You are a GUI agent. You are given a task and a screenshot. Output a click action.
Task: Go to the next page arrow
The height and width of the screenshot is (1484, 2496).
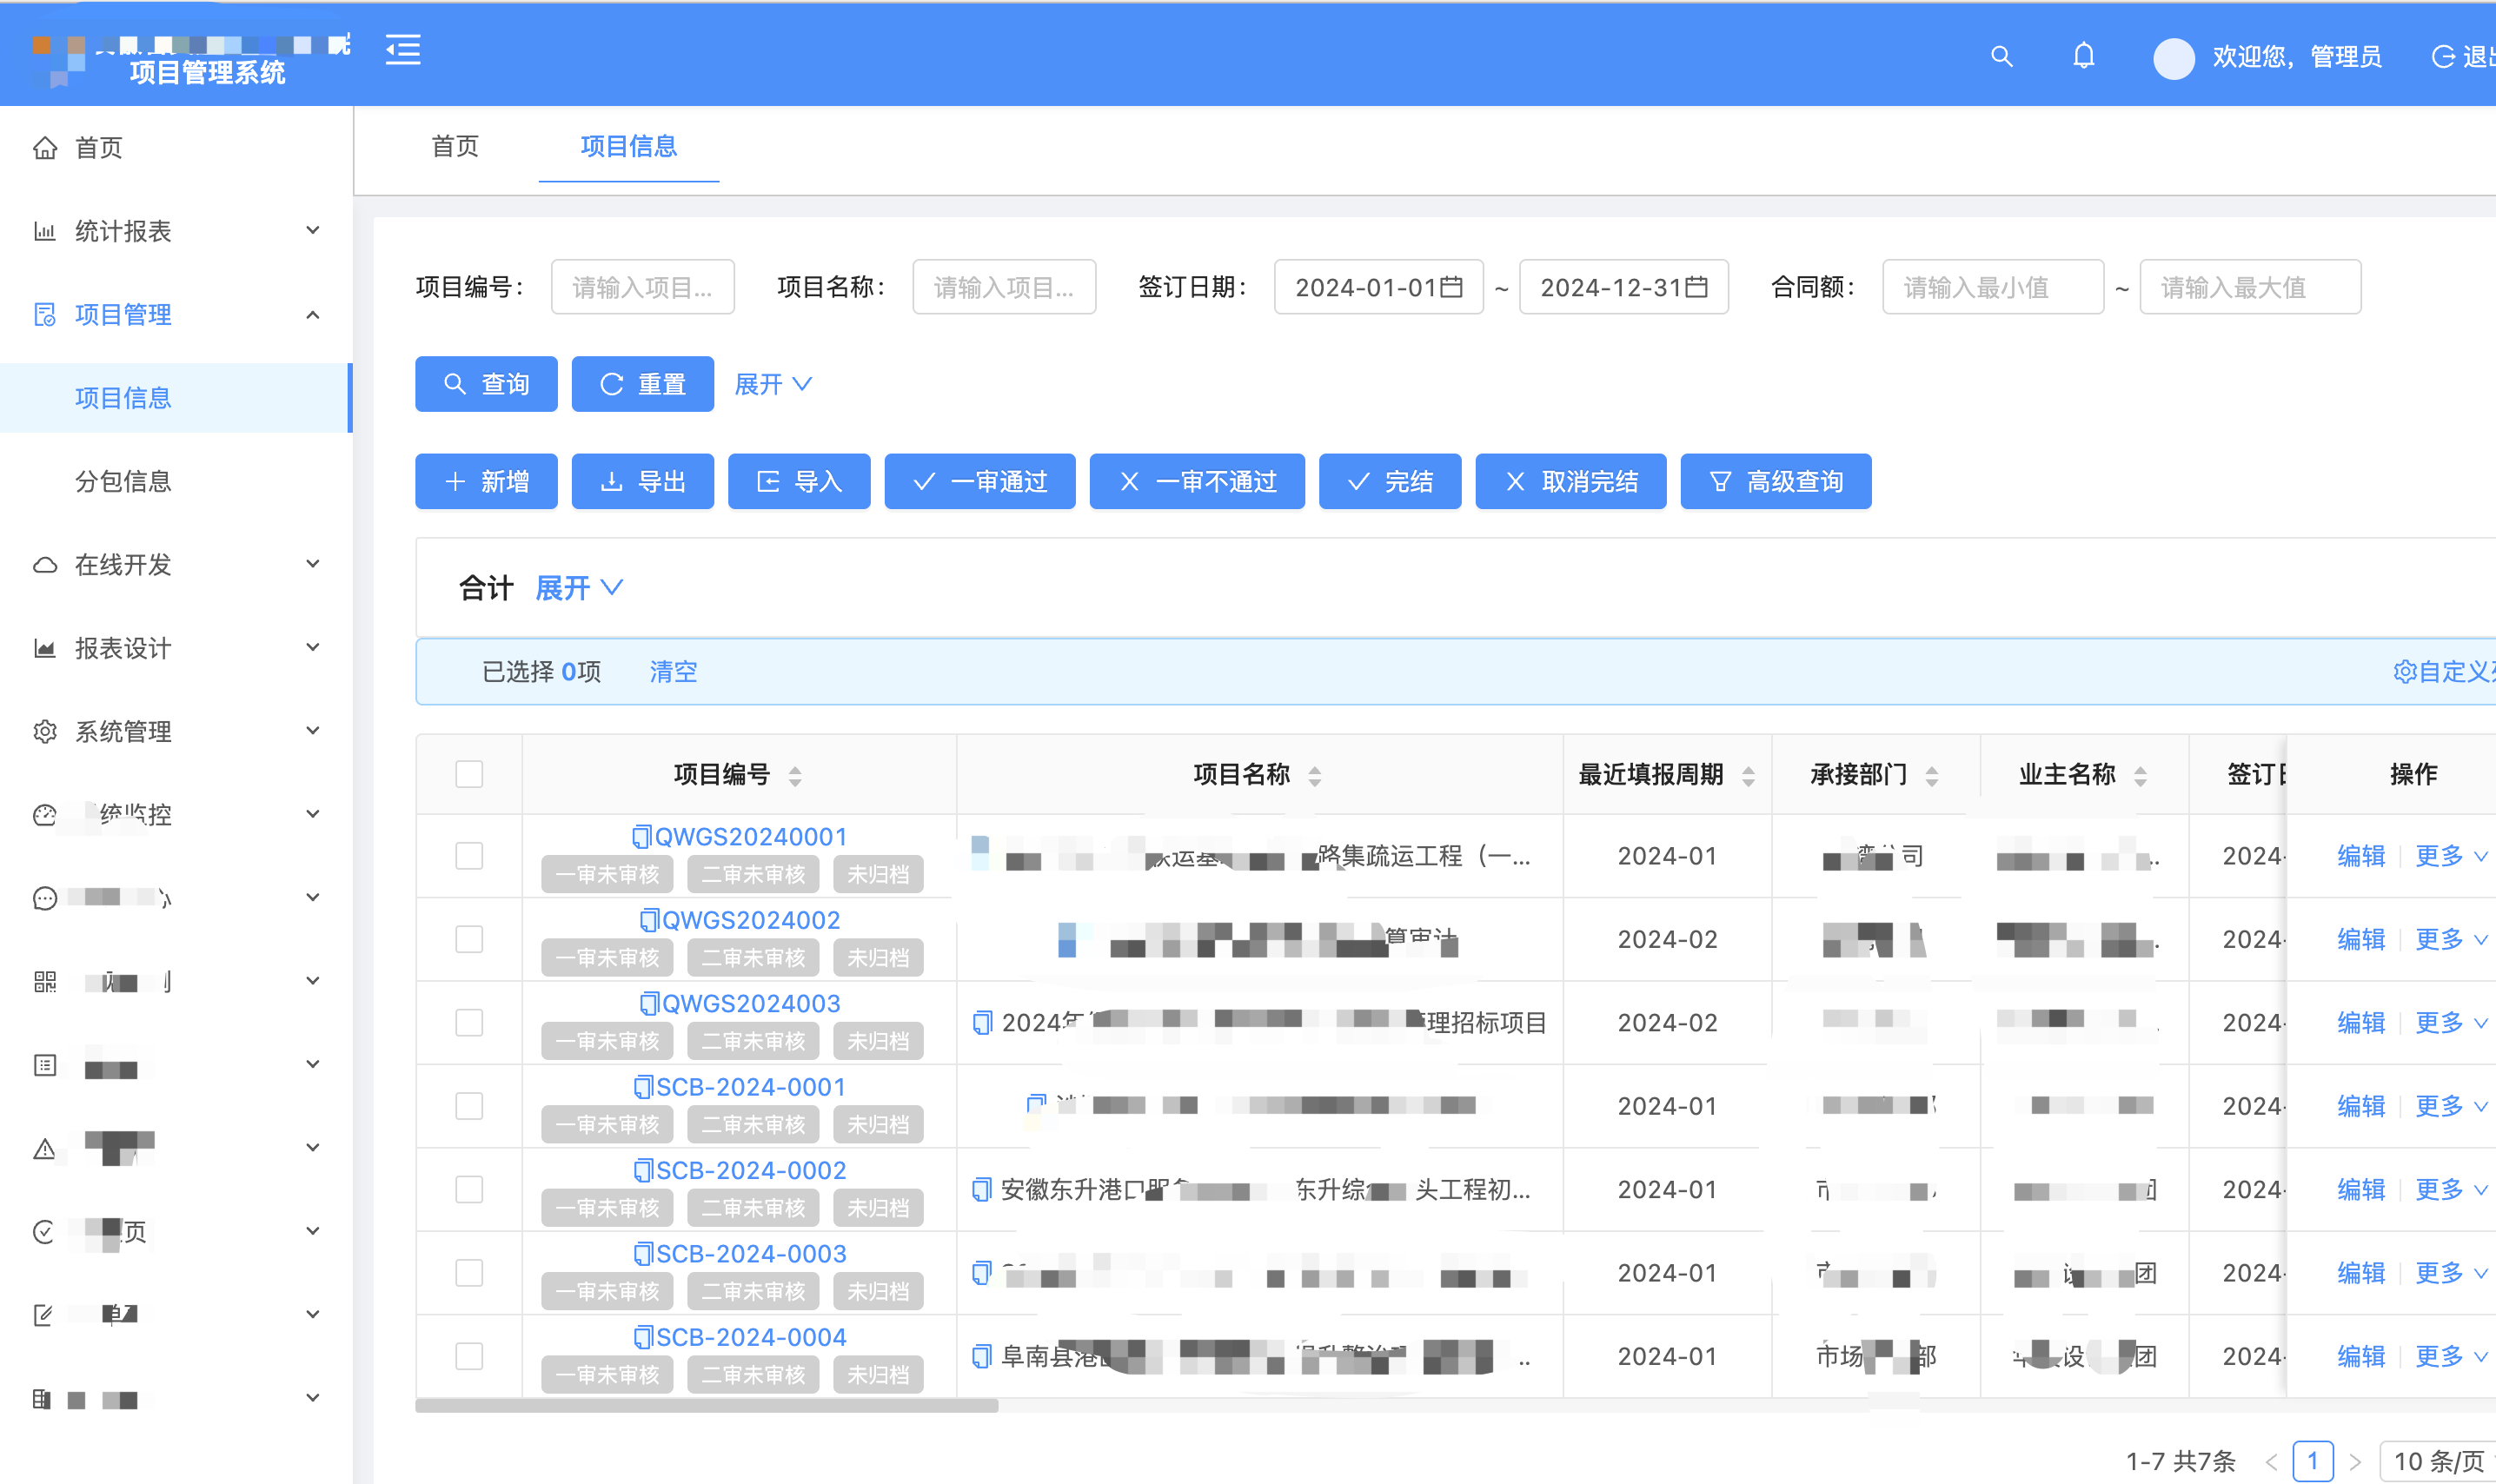2355,1462
